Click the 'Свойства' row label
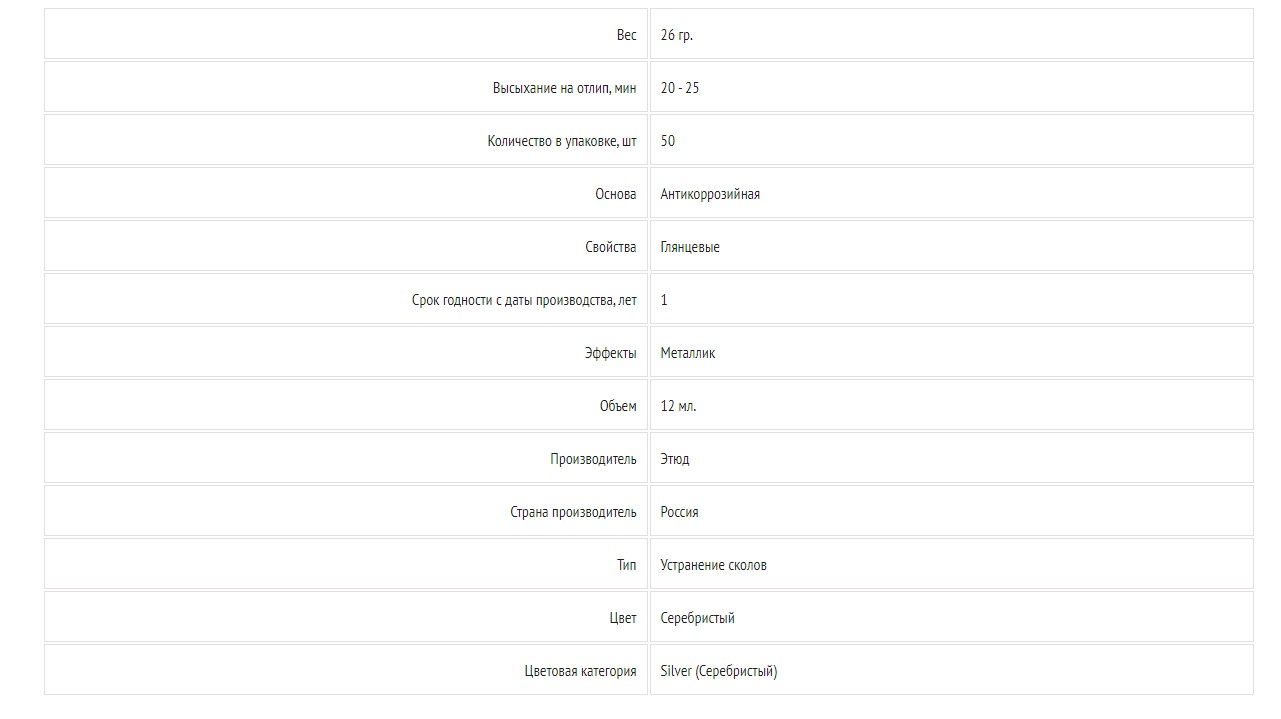1281x719 pixels. (x=611, y=247)
